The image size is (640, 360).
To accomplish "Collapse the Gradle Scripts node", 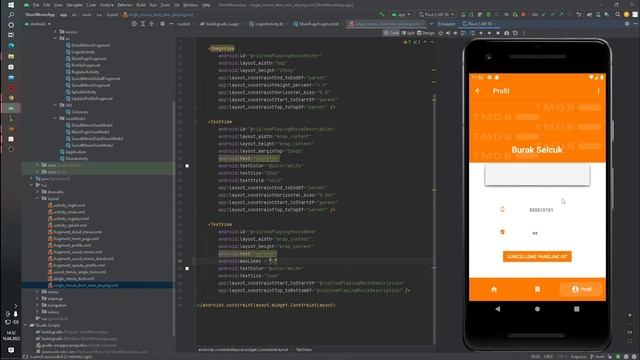I will 26,325.
